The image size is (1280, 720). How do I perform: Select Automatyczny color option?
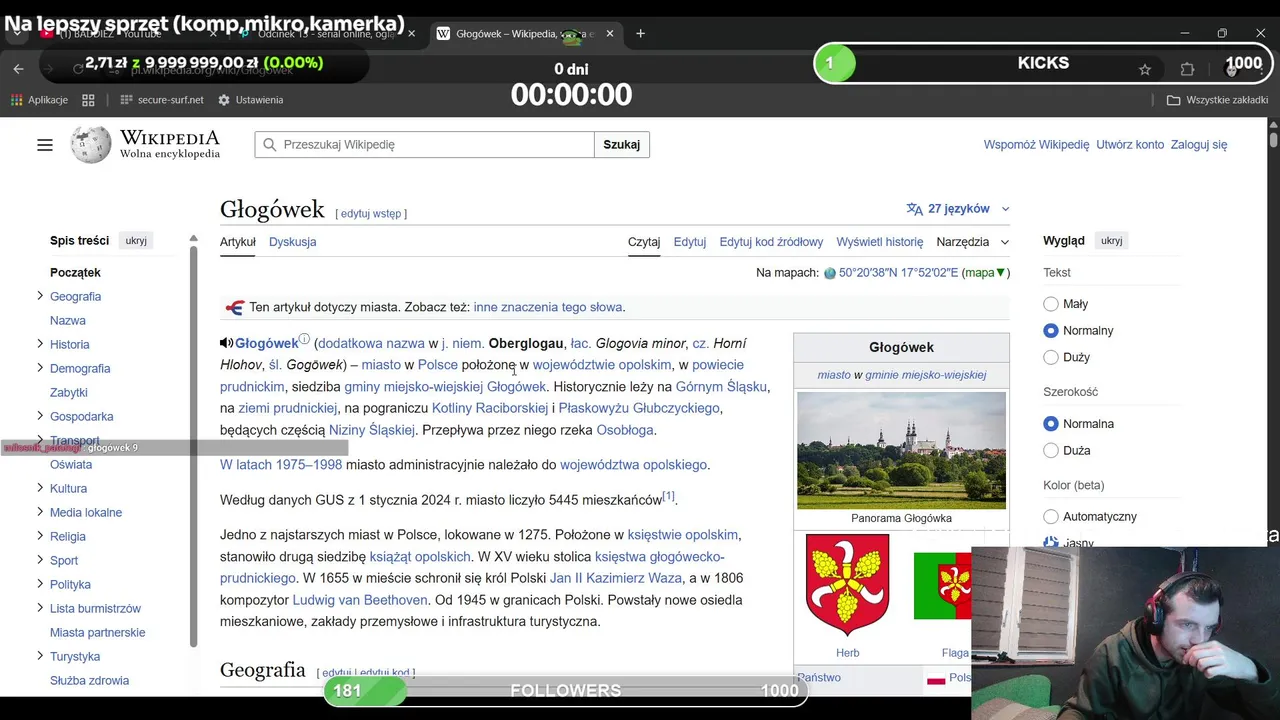point(1050,517)
